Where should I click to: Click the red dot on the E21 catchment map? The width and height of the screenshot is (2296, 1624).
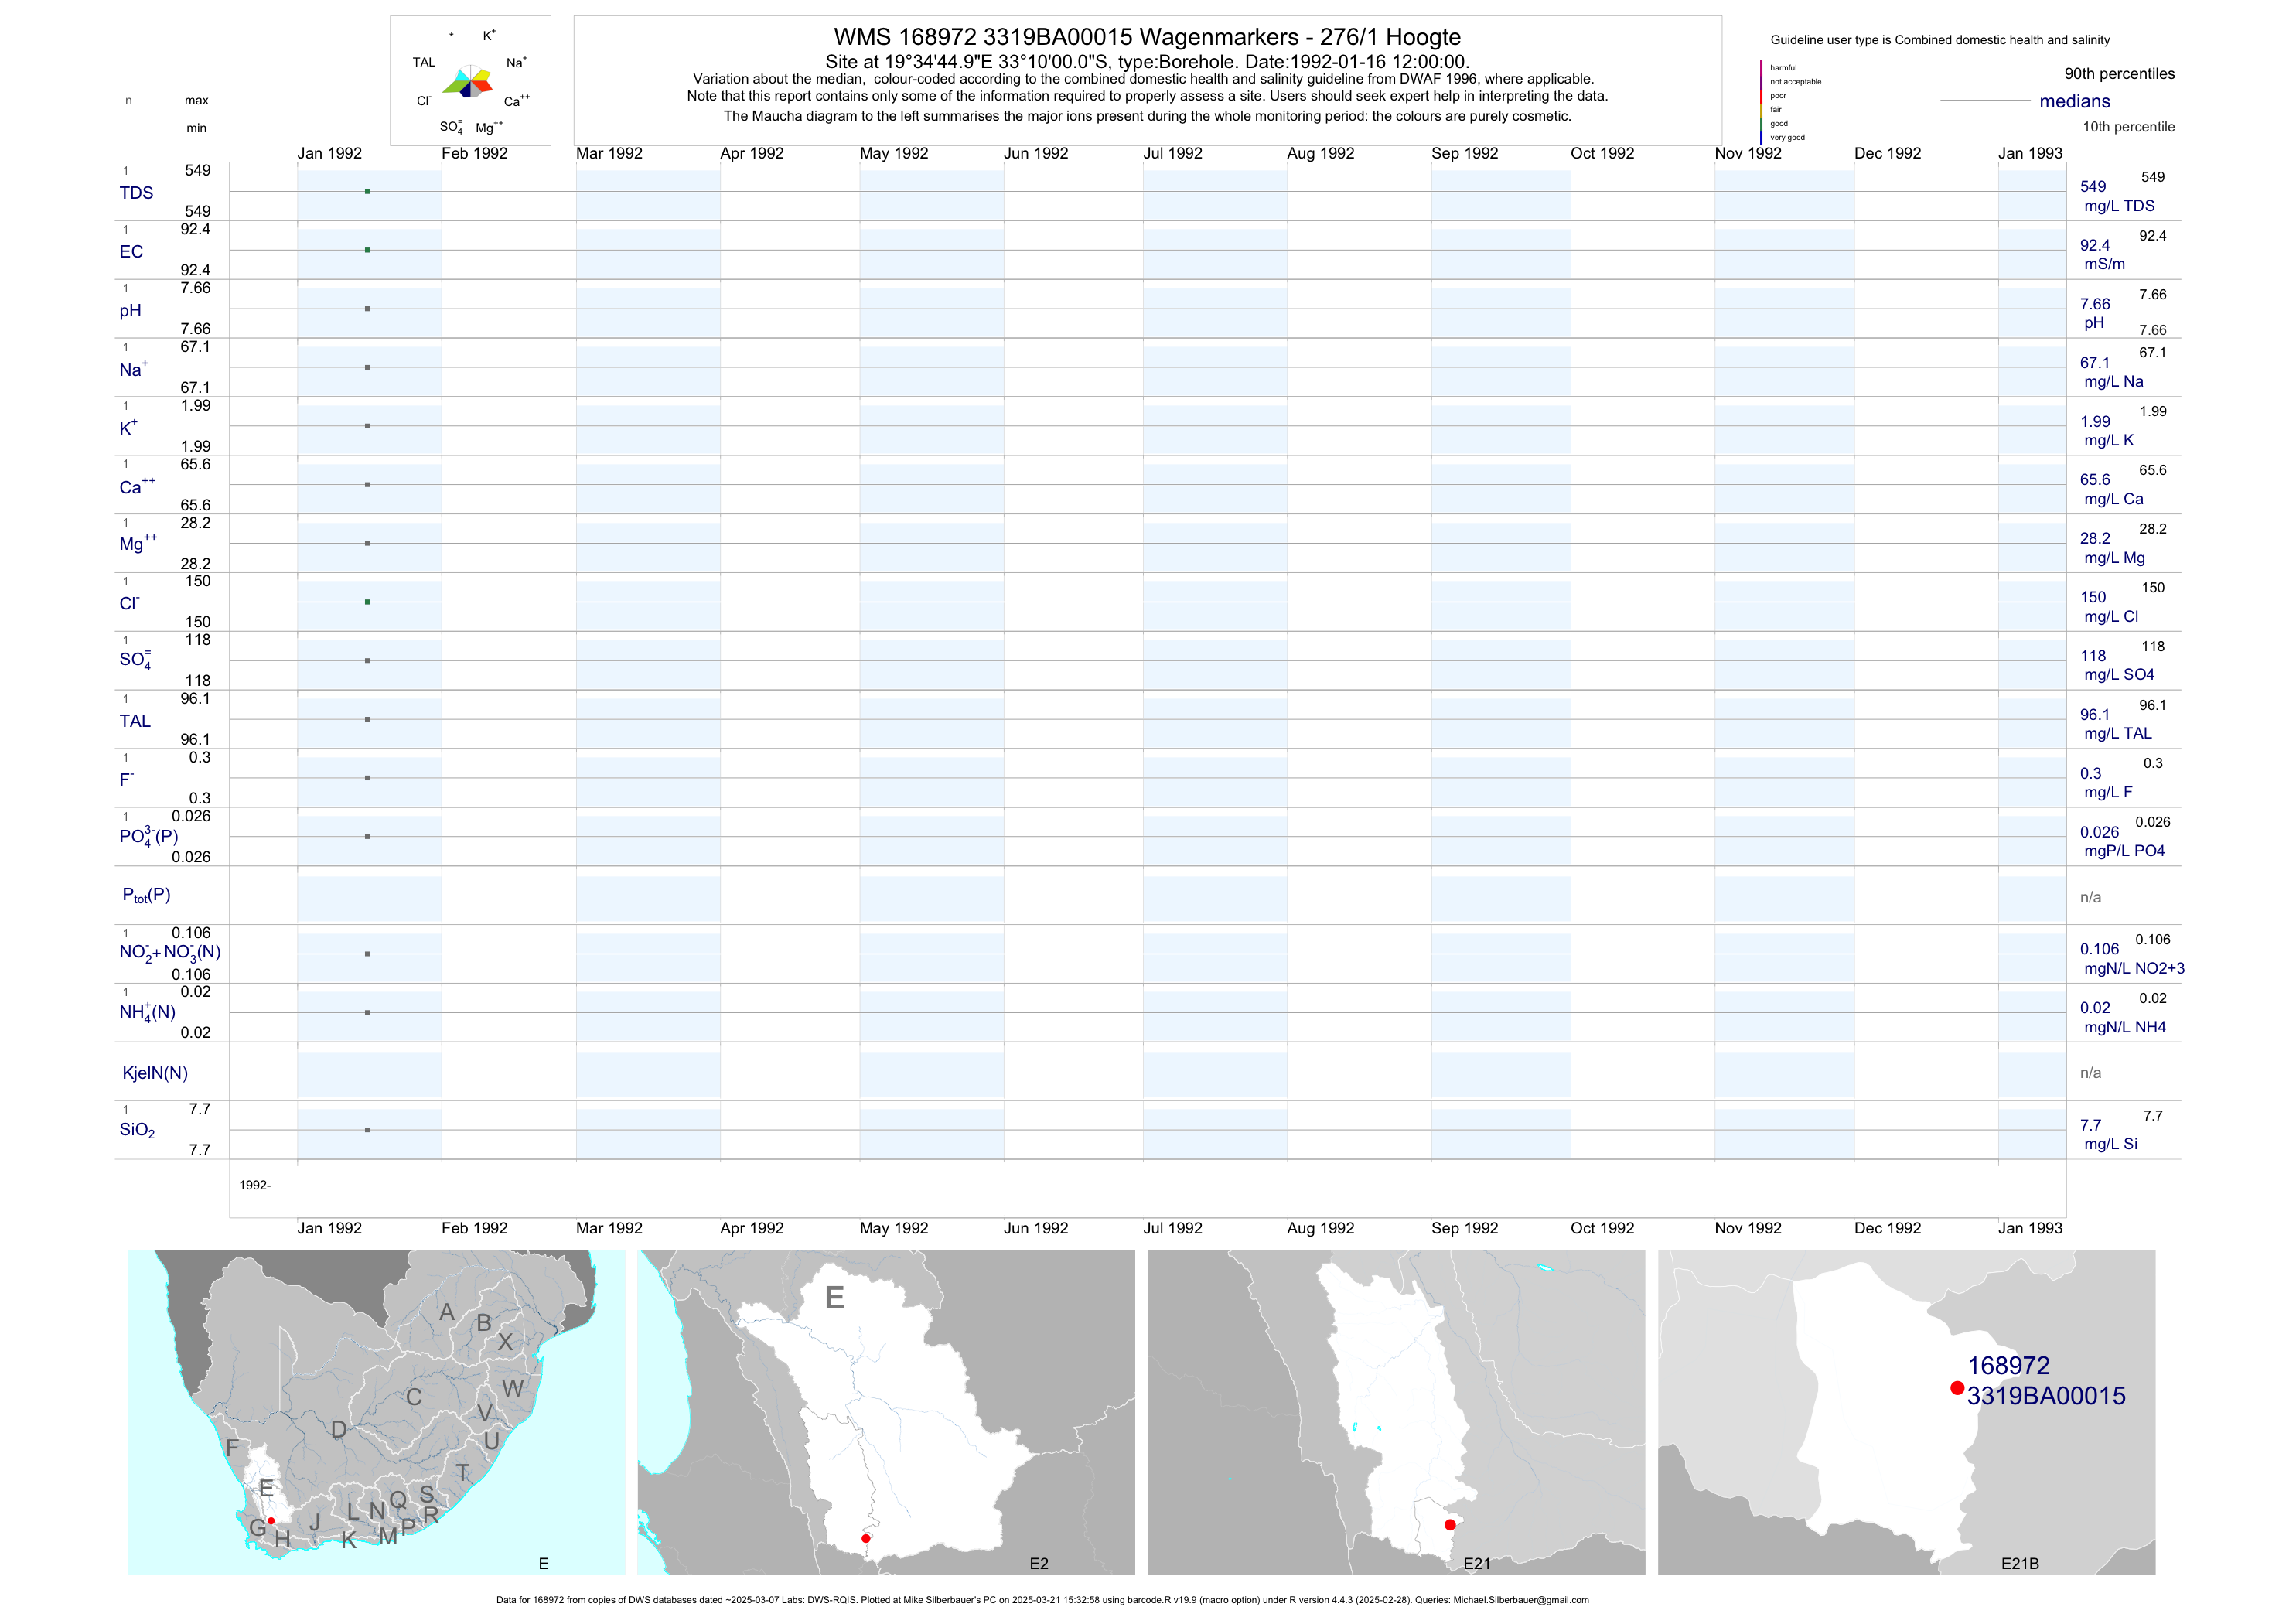tap(1449, 1525)
